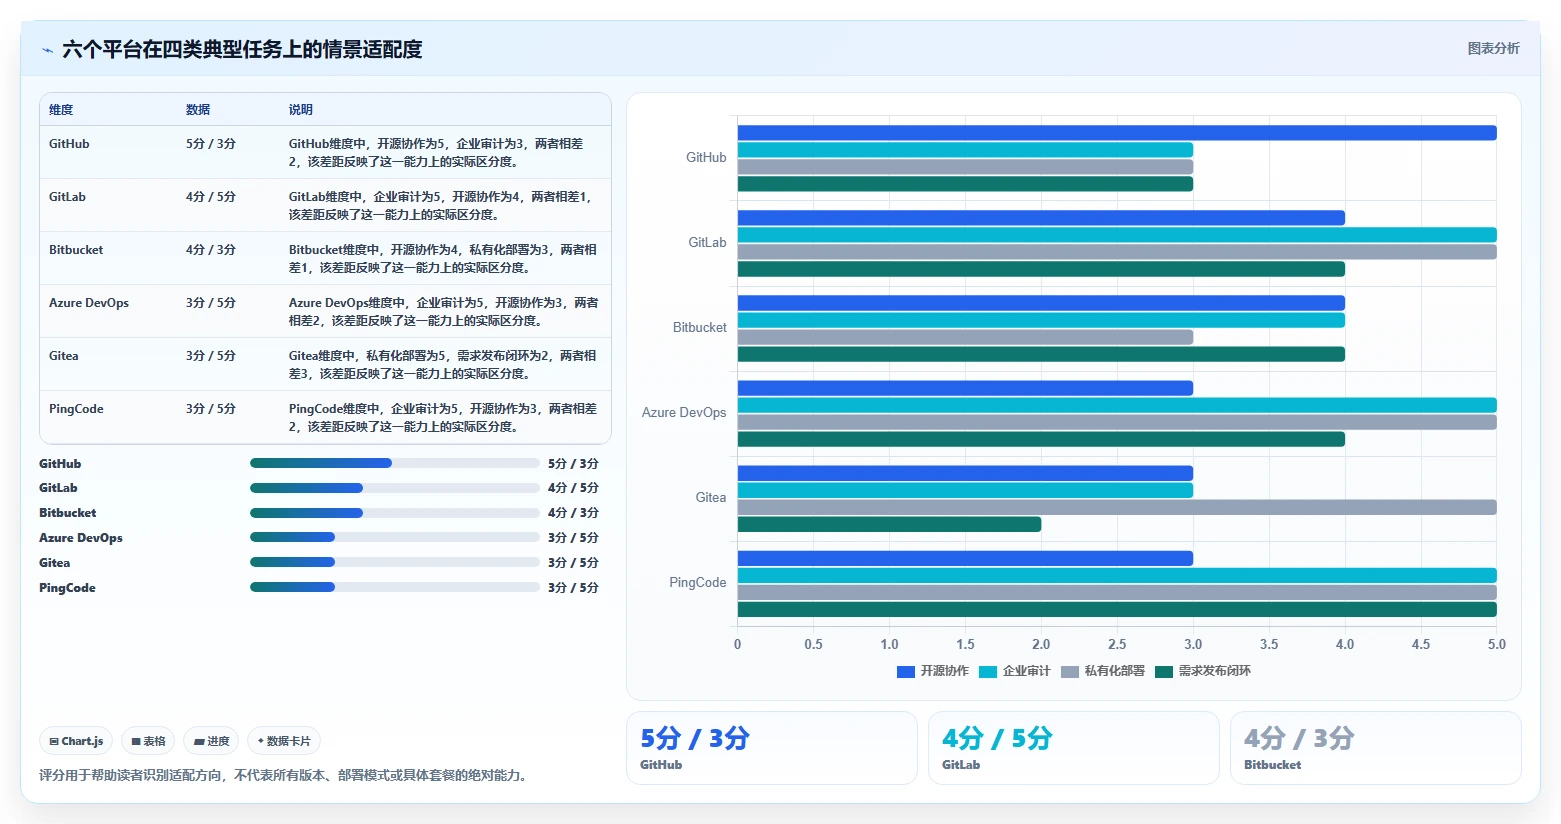Viewport: 1561px width, 824px height.
Task: Open the Bitbucket 4分 / 3分 data card
Action: (1375, 748)
